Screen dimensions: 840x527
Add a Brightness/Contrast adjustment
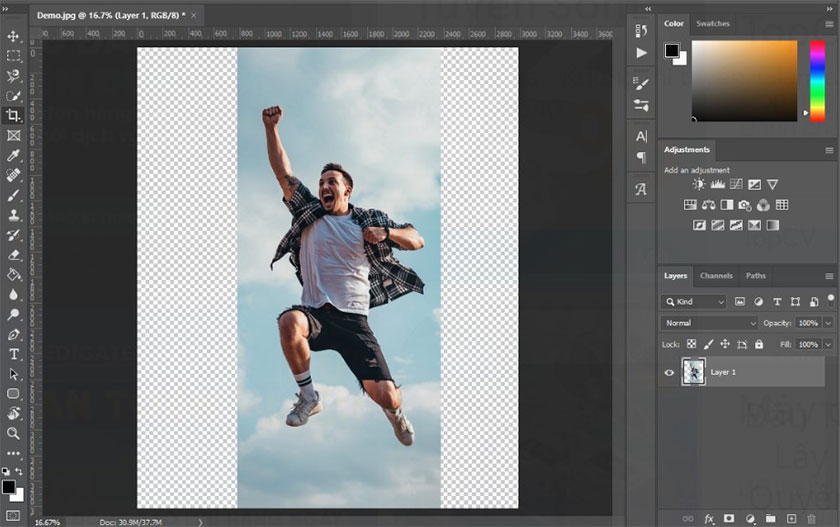[x=699, y=184]
